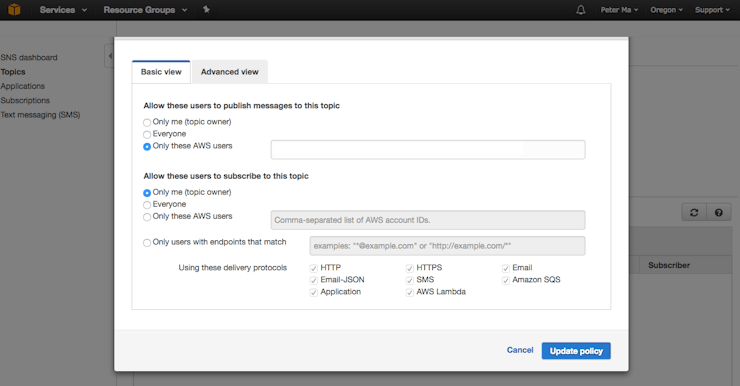Select publish 'Only me (topic owner)' radio
This screenshot has height=386, width=740.
coord(147,123)
